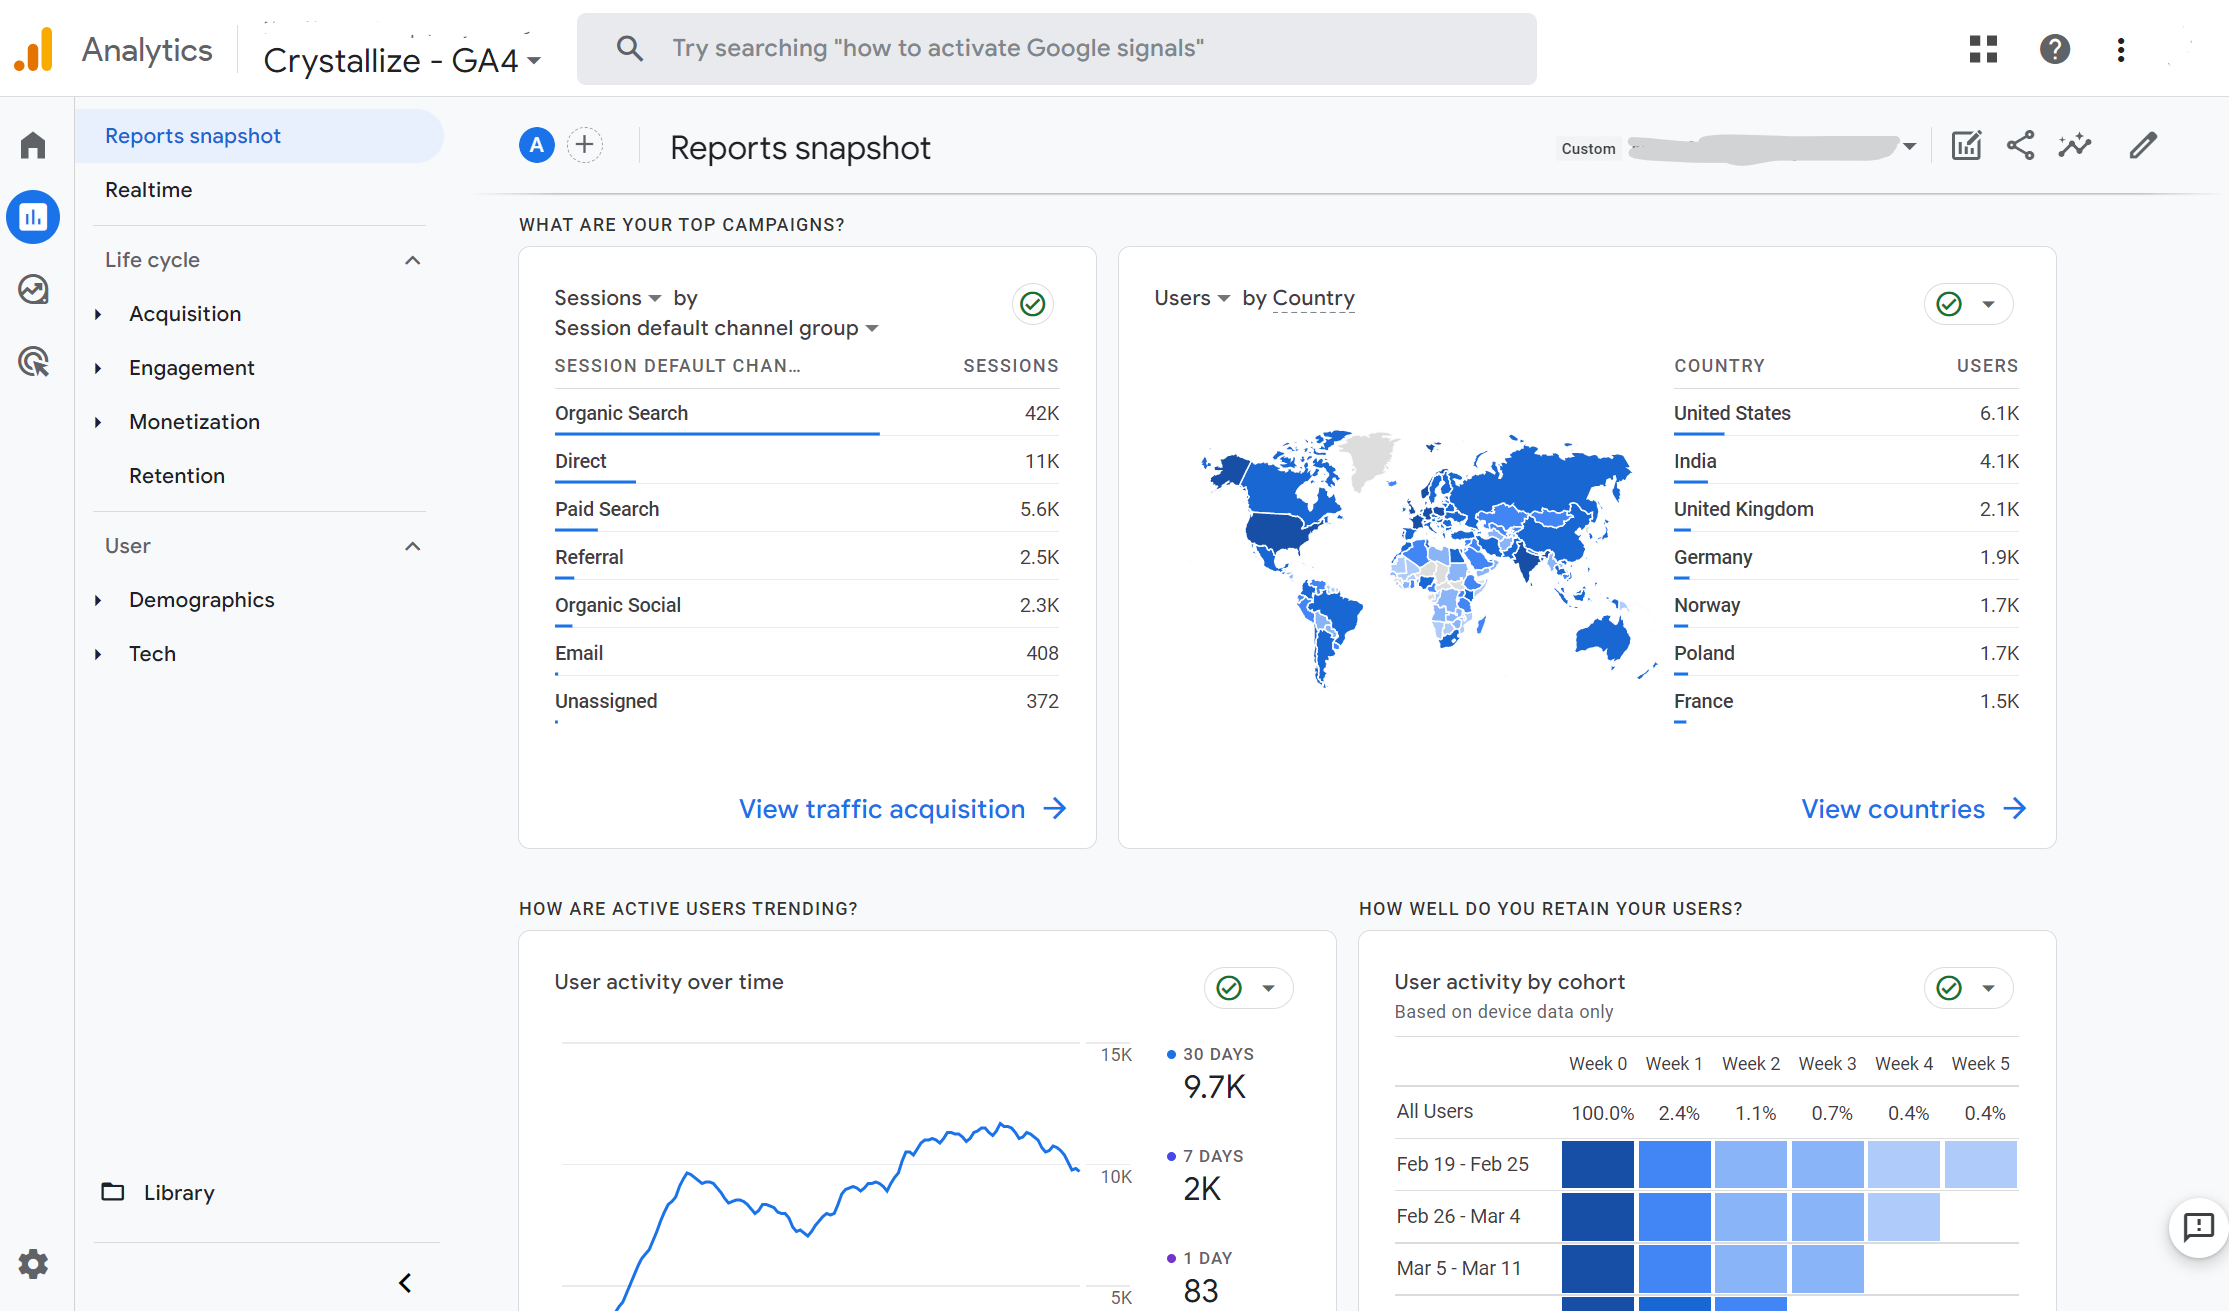This screenshot has width=2229, height=1311.
Task: Select Realtime in the reports menu
Action: click(x=149, y=190)
